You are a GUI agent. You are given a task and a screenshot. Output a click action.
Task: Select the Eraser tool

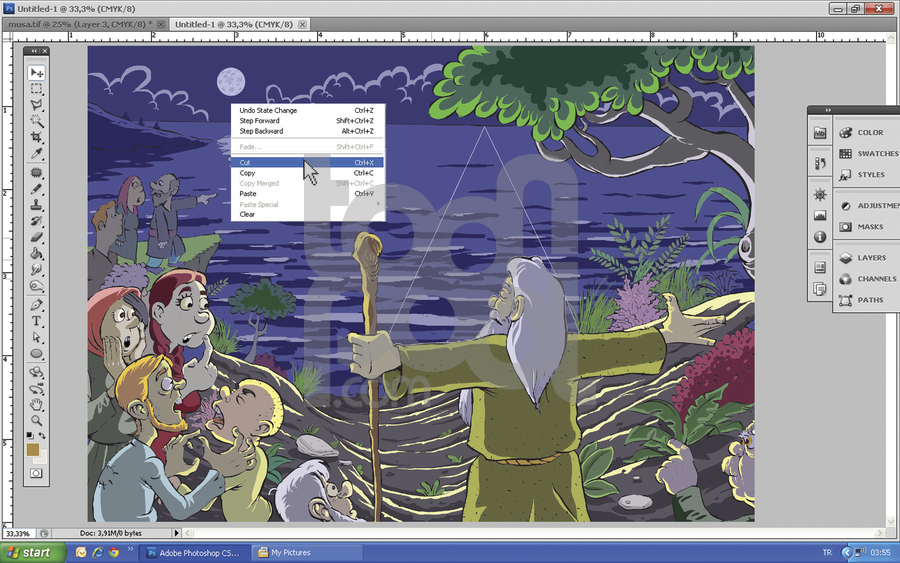point(36,237)
